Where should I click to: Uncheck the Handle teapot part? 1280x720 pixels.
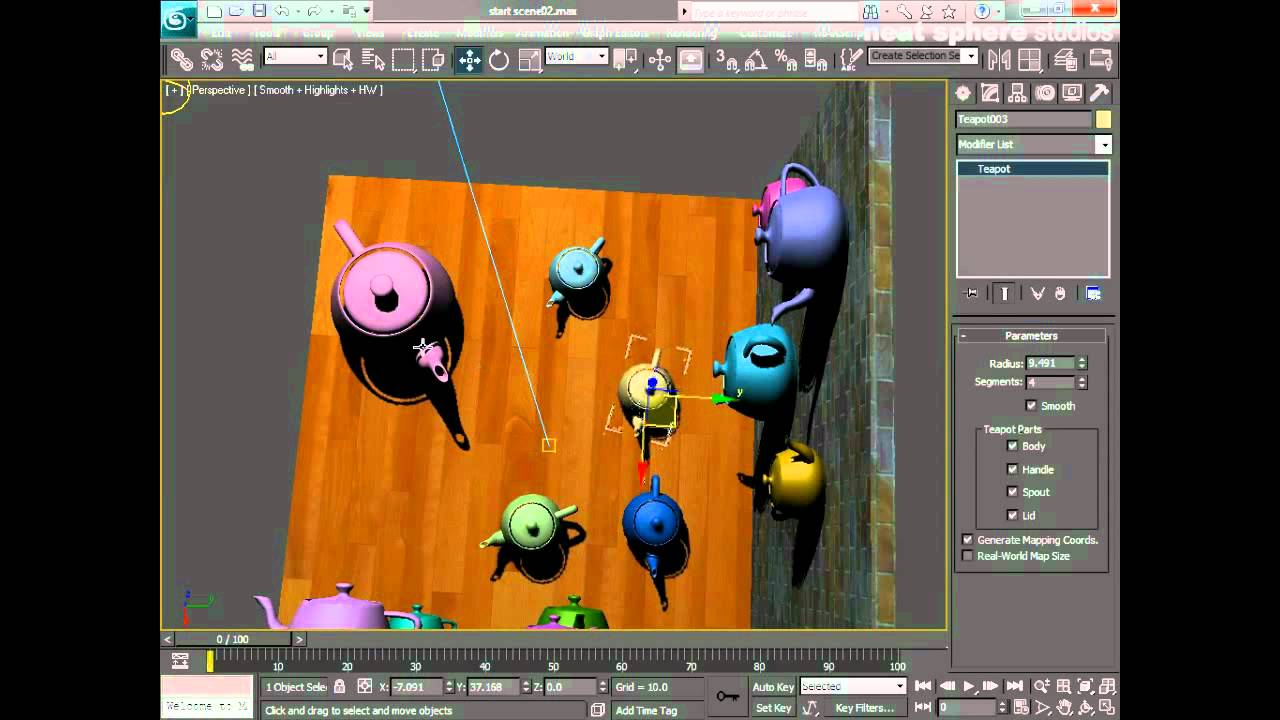click(1012, 469)
